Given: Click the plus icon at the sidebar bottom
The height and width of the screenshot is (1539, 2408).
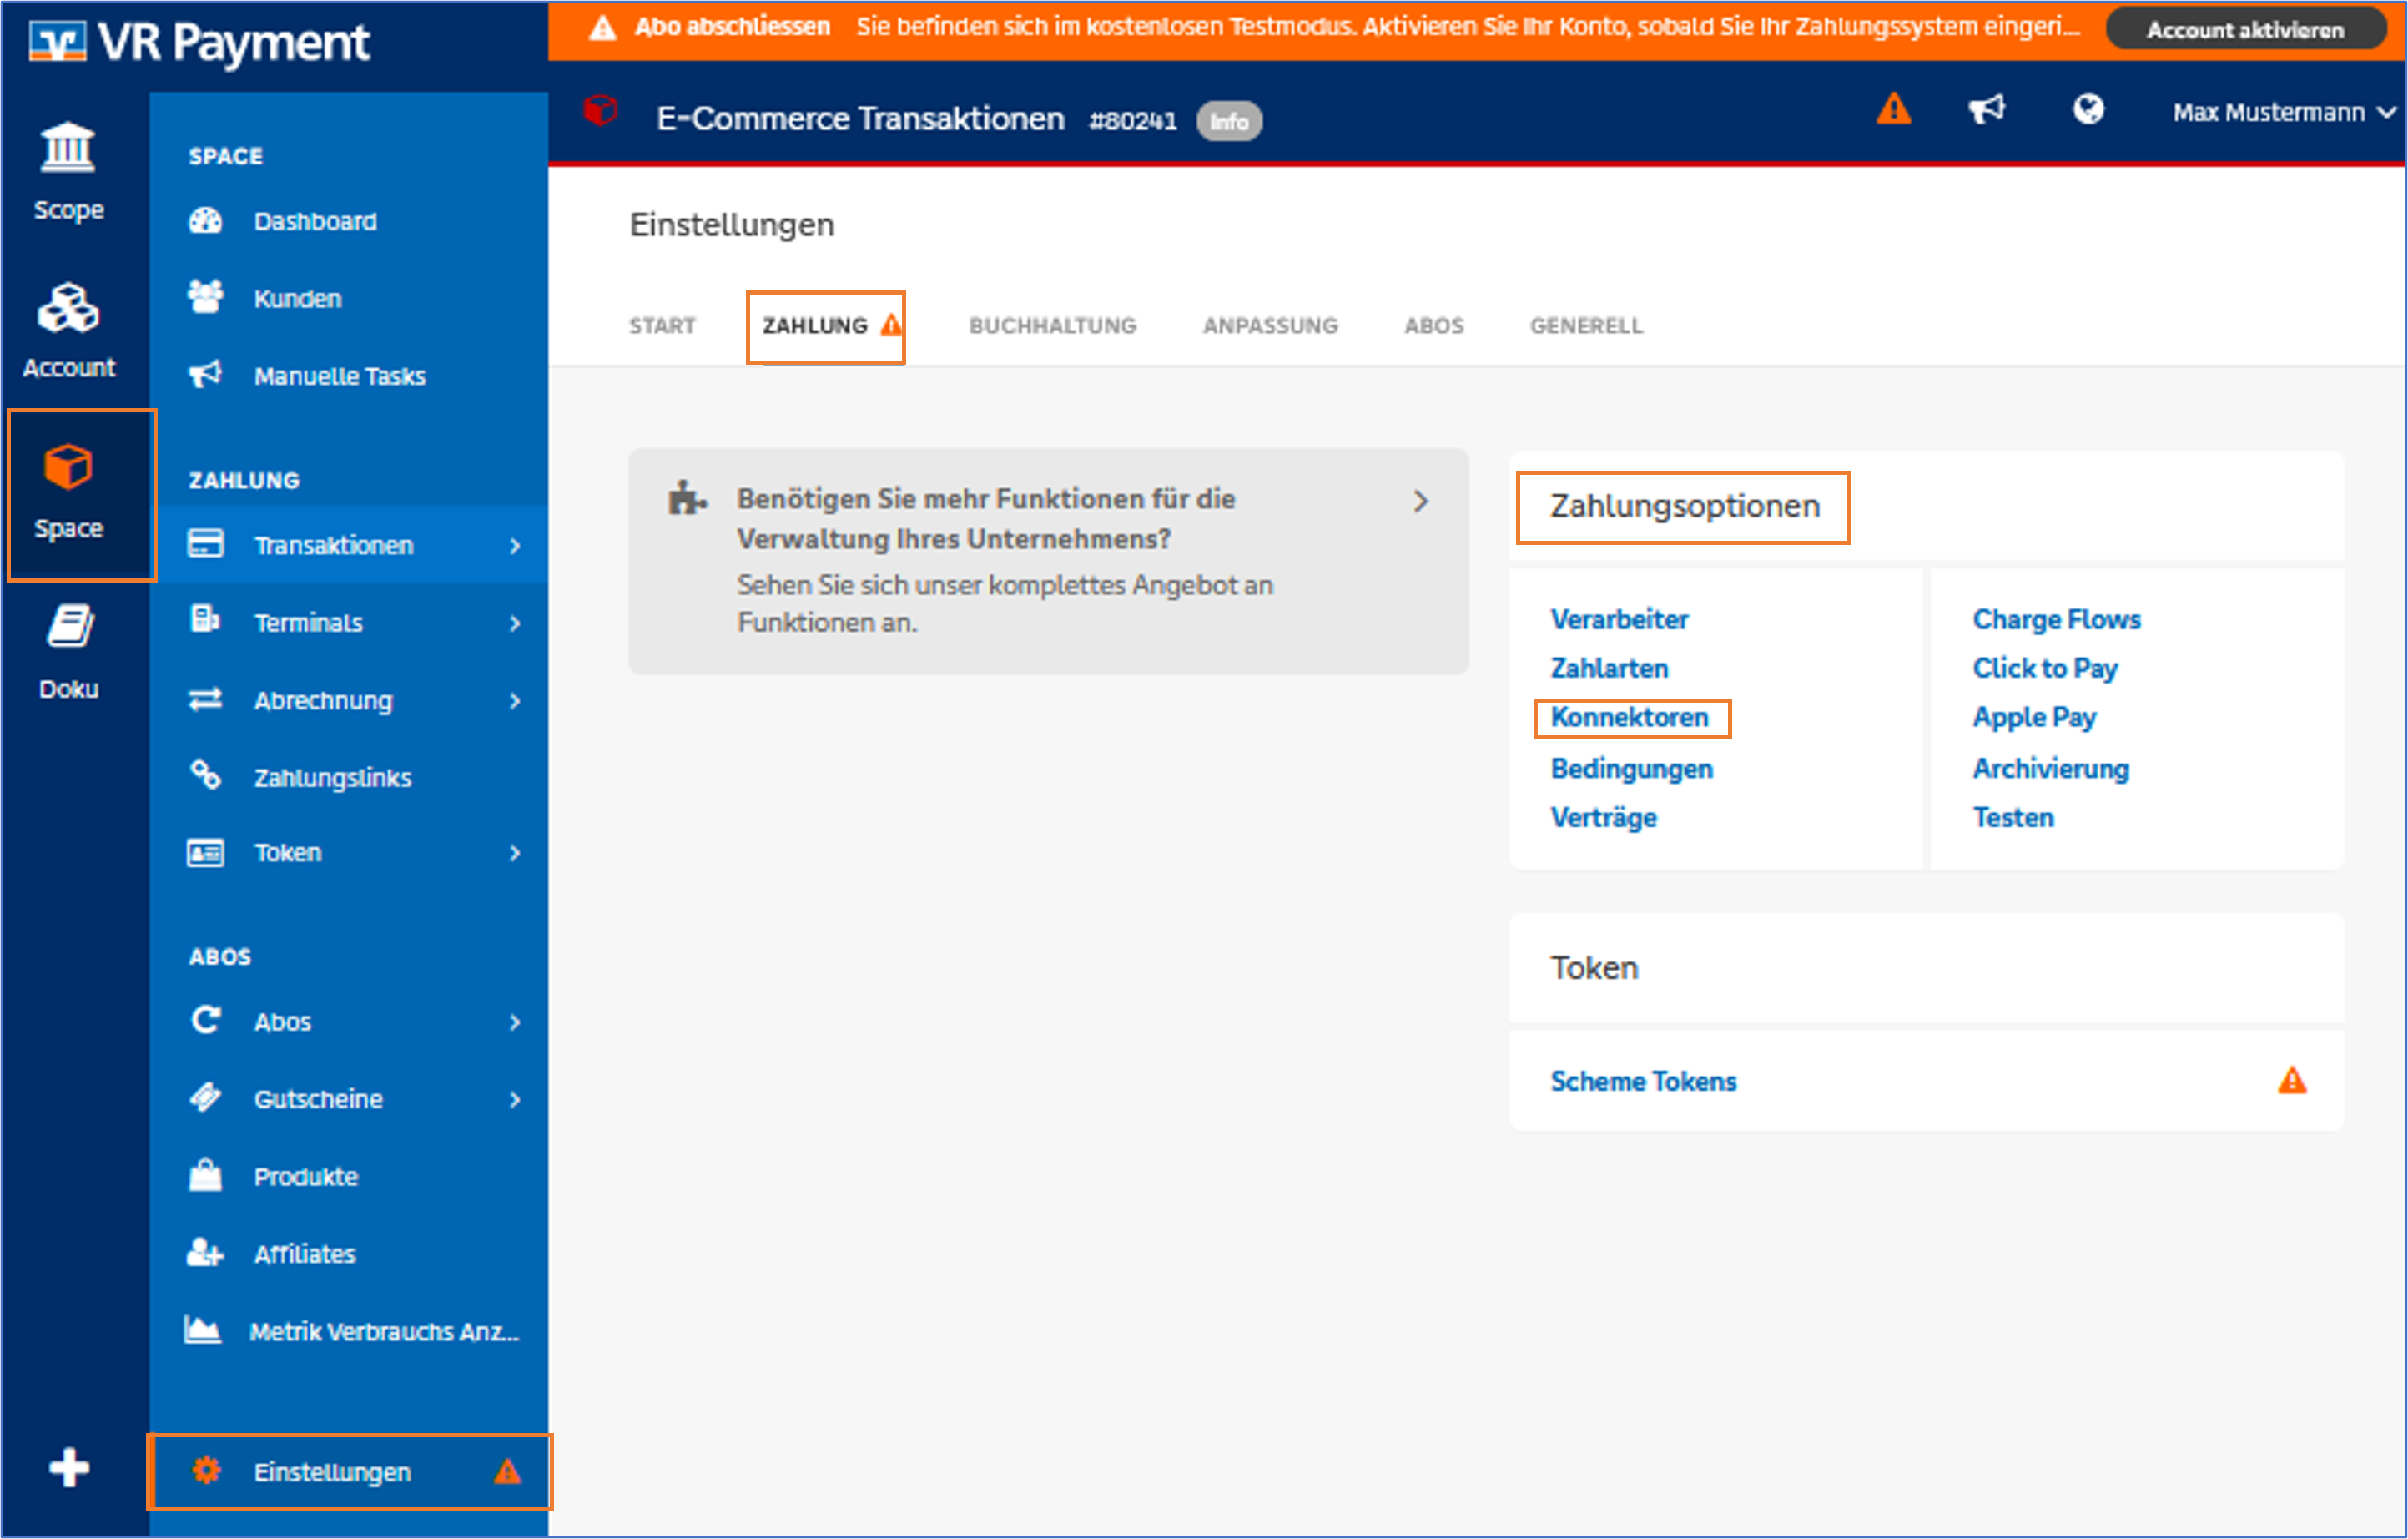Looking at the screenshot, I should (69, 1467).
